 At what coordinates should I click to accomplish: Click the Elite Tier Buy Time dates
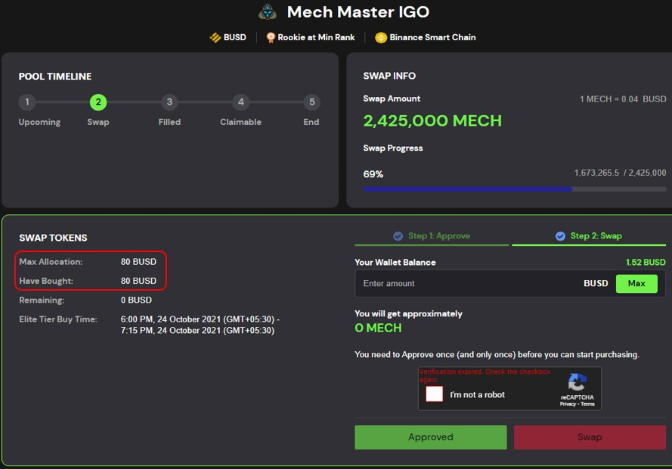pyautogui.click(x=200, y=325)
